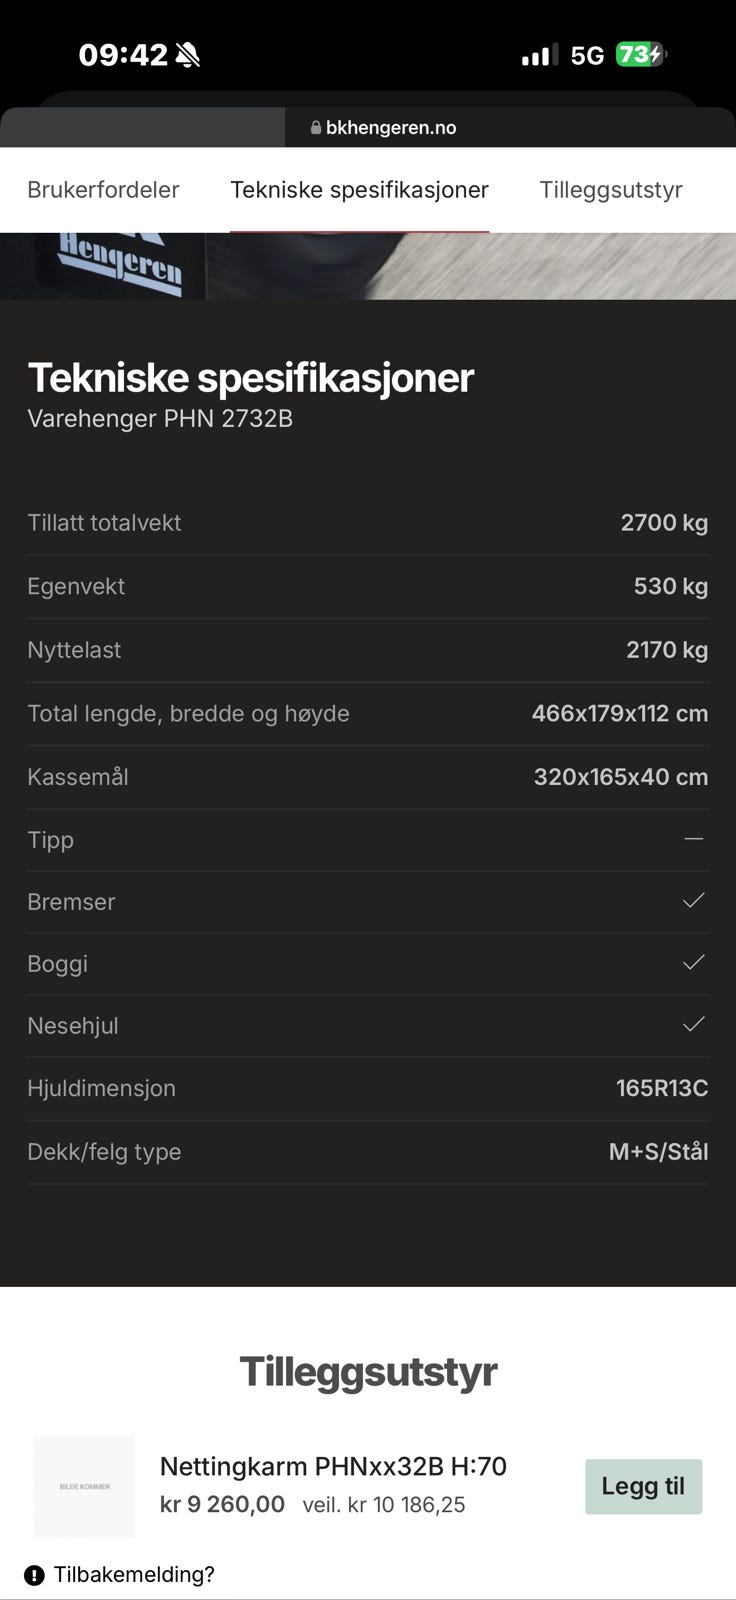Tap the dash icon in Tipp row
736x1600 pixels.
(x=693, y=839)
